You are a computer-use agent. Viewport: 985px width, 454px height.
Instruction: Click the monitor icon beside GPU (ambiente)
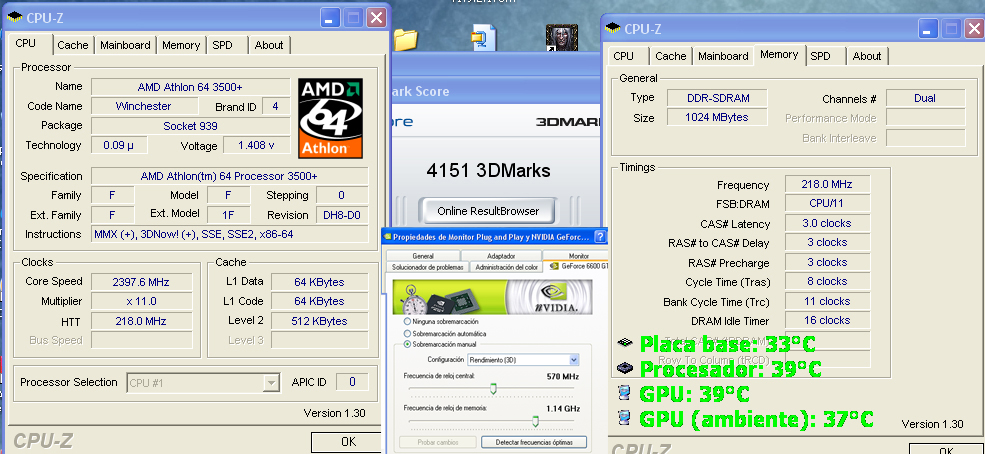click(x=625, y=418)
